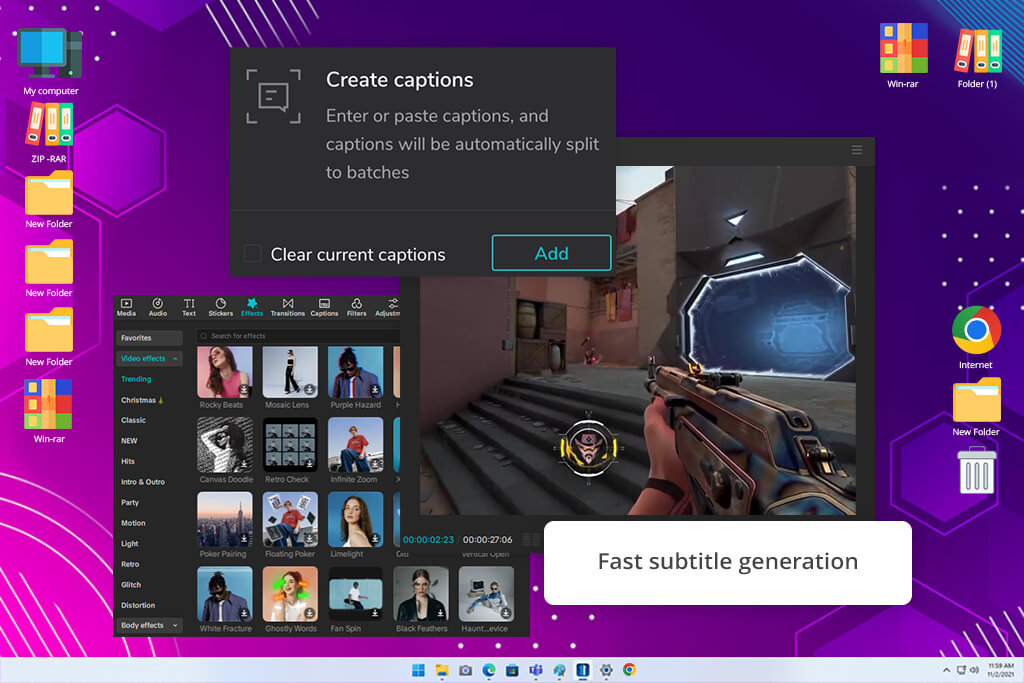Check the Clear current captions checkbox
Viewport: 1024px width, 683px height.
[253, 253]
